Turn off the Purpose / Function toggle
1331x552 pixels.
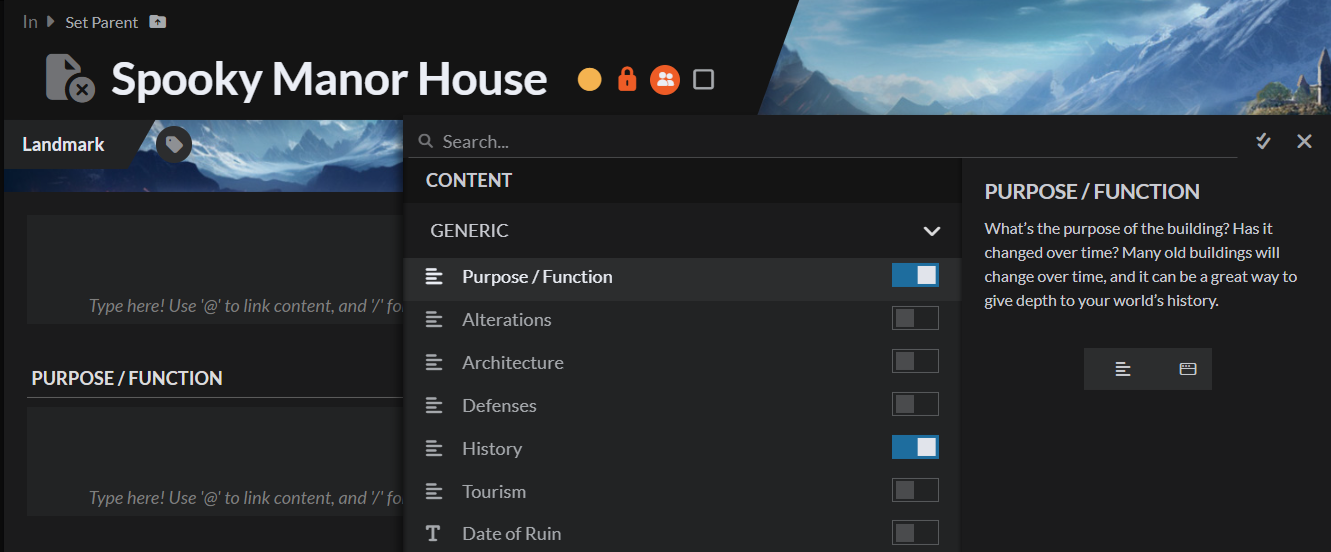pos(915,276)
